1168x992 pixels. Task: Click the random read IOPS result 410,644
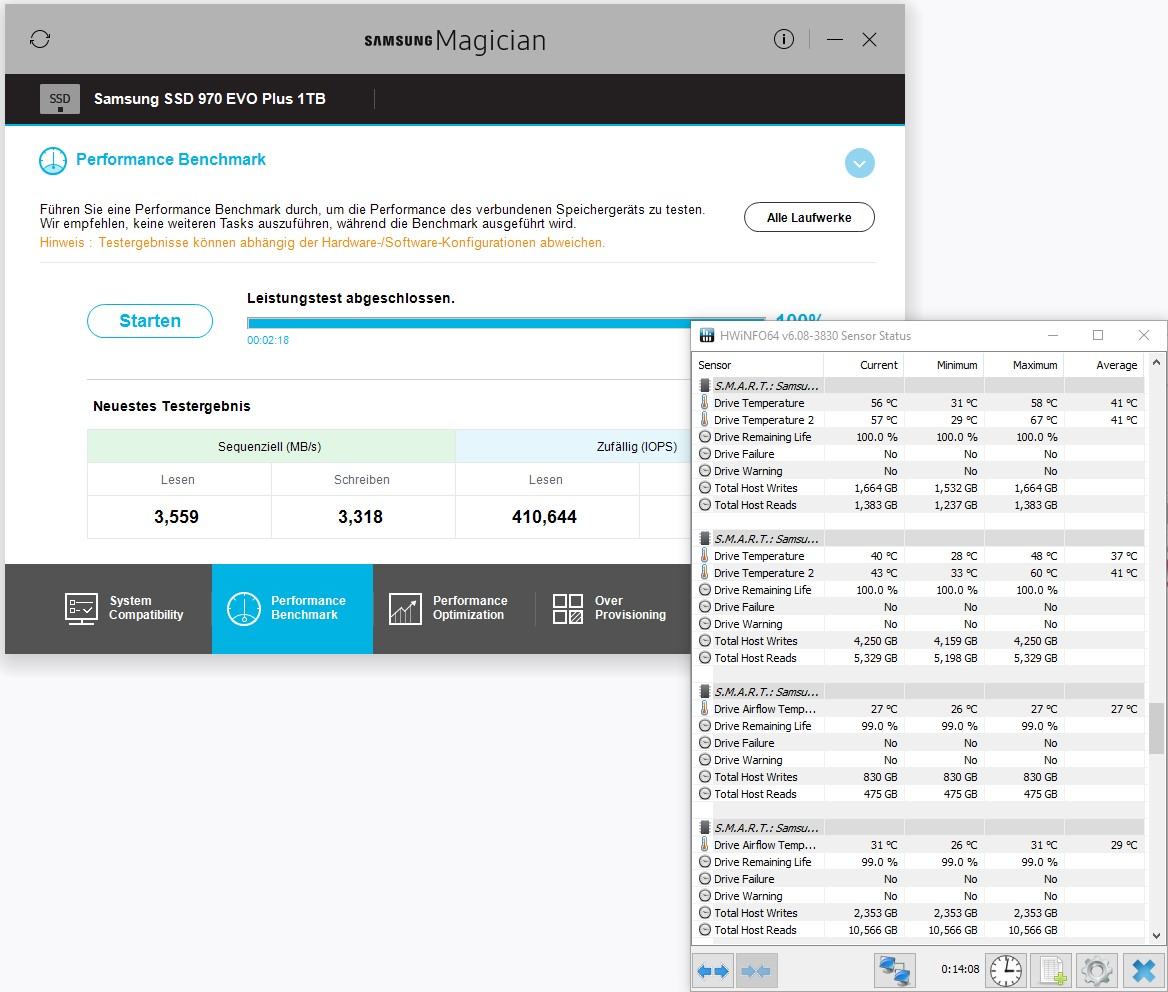(545, 517)
